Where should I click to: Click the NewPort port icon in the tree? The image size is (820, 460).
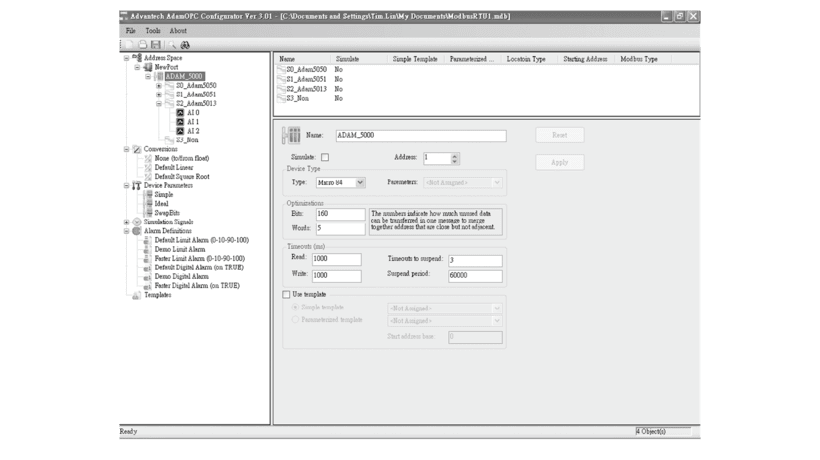click(148, 67)
